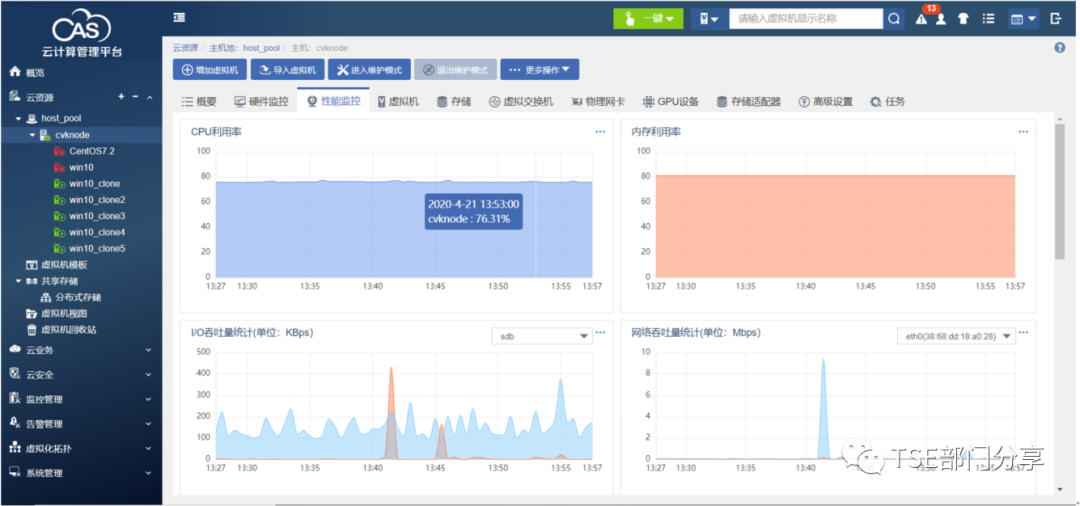Open the sdb disk selector dropdown
Image resolution: width=1080 pixels, height=506 pixels.
(x=541, y=336)
